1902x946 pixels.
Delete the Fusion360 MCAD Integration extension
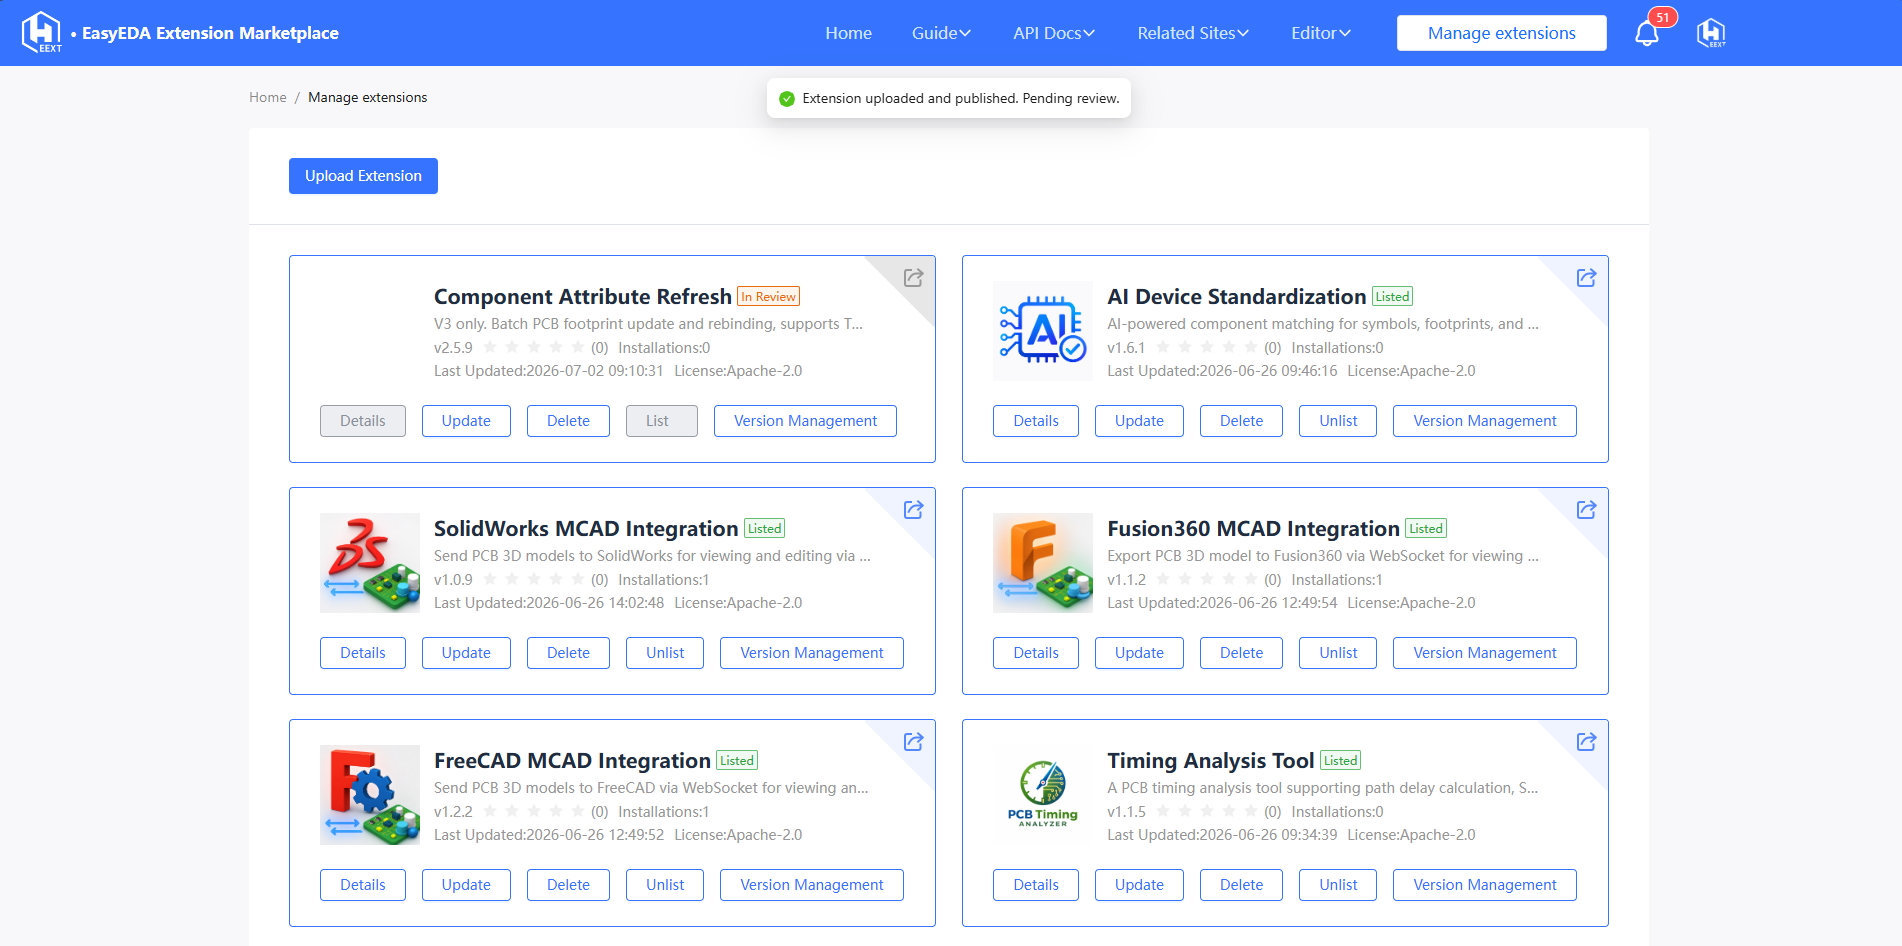pyautogui.click(x=1241, y=653)
